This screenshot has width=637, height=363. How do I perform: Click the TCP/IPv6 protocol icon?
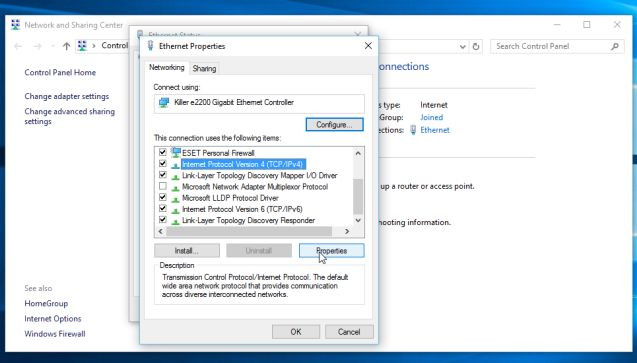[176, 210]
